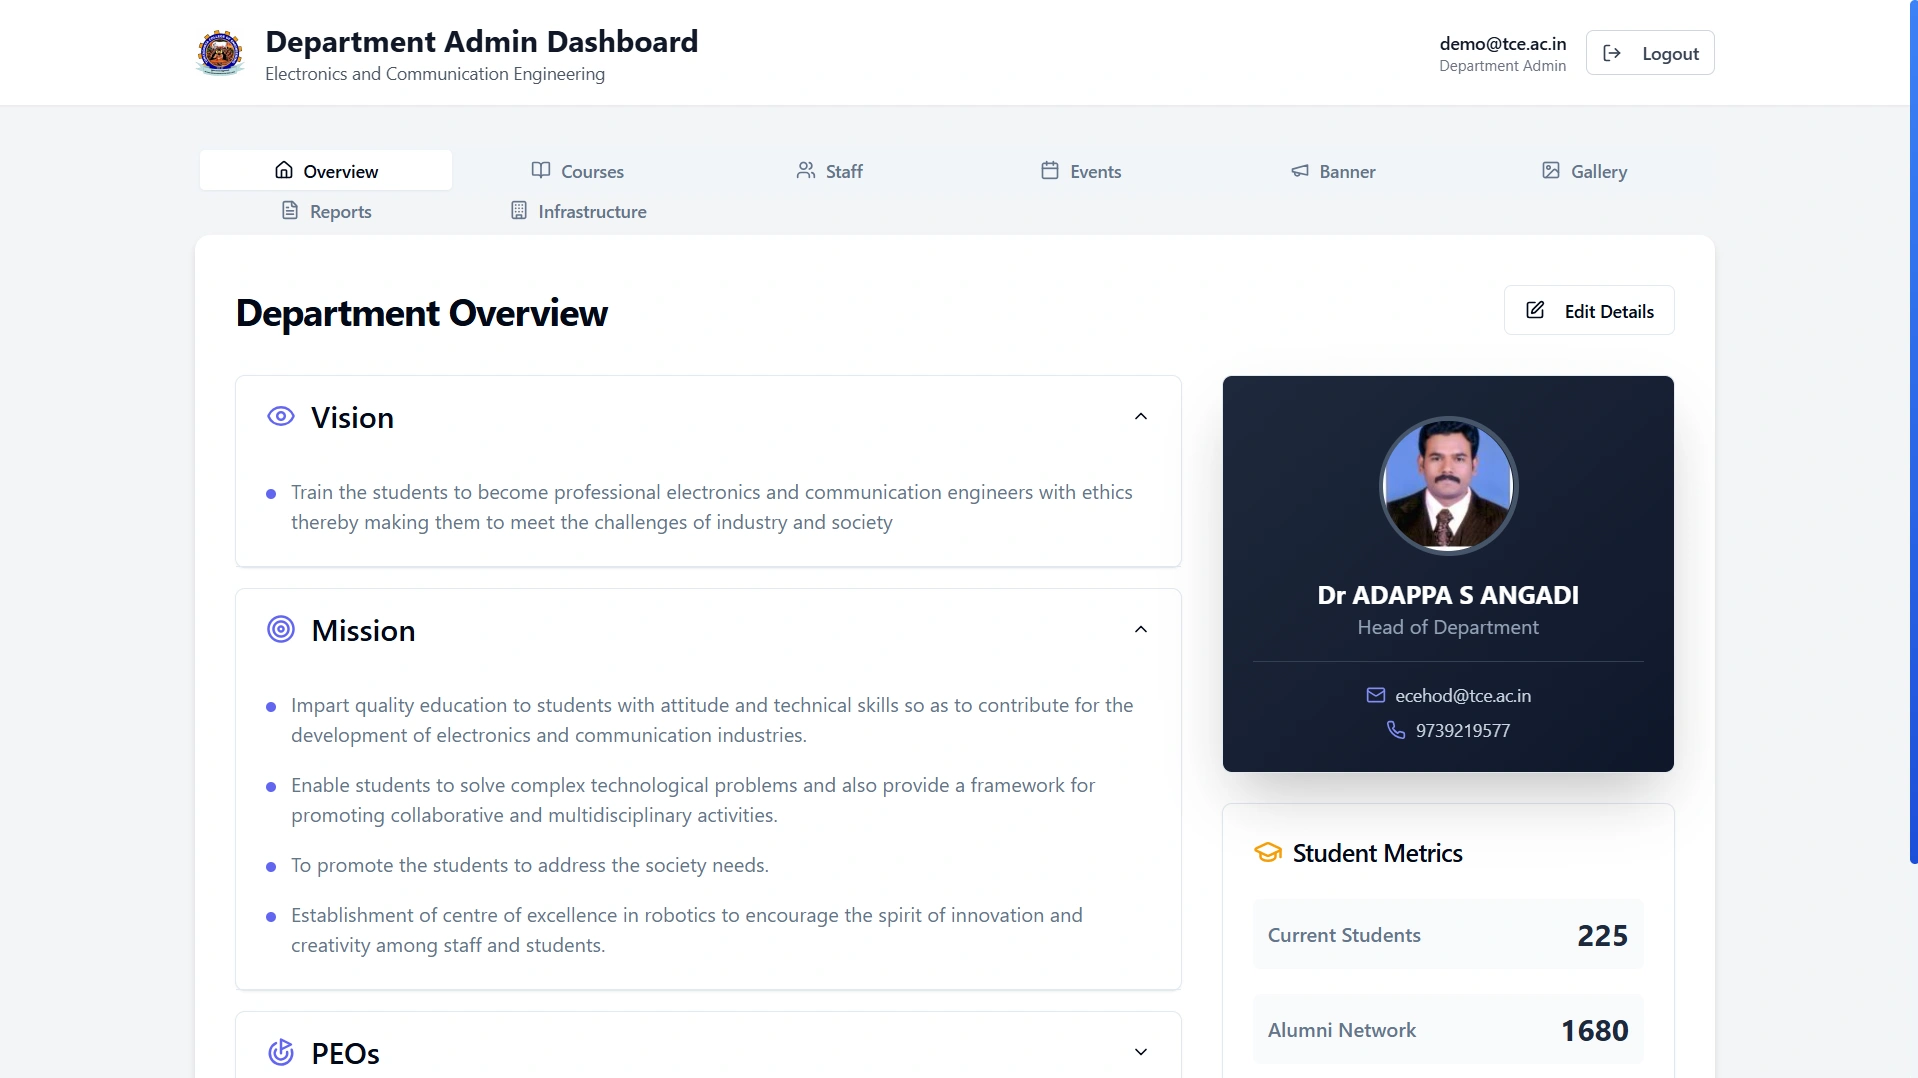Click the 'Establishment of centre' mission bullet
This screenshot has height=1078, width=1918.
686,930
